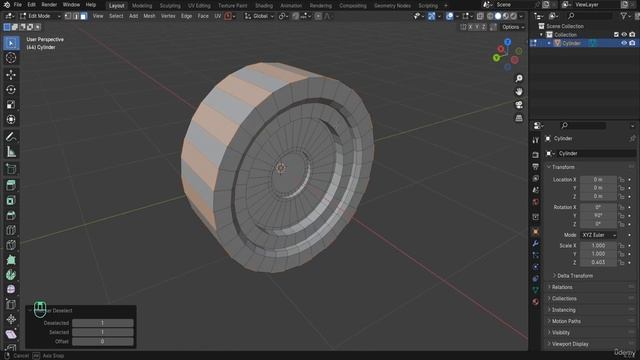Open Edit Mode dropdown
Image resolution: width=640 pixels, height=360 pixels.
click(40, 16)
